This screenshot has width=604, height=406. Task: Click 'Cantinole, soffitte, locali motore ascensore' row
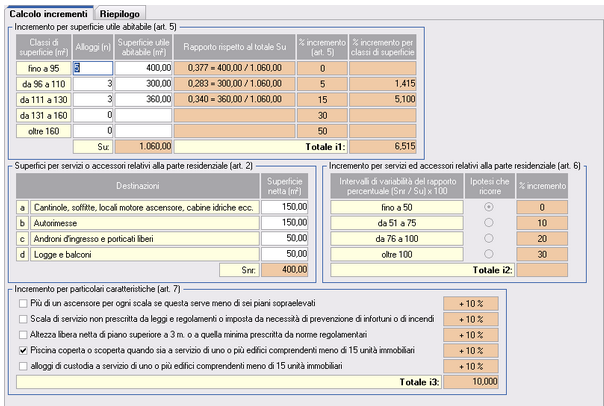coord(145,207)
